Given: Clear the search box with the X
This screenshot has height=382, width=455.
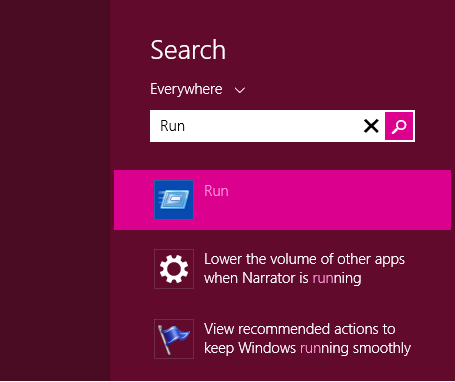Looking at the screenshot, I should 371,126.
